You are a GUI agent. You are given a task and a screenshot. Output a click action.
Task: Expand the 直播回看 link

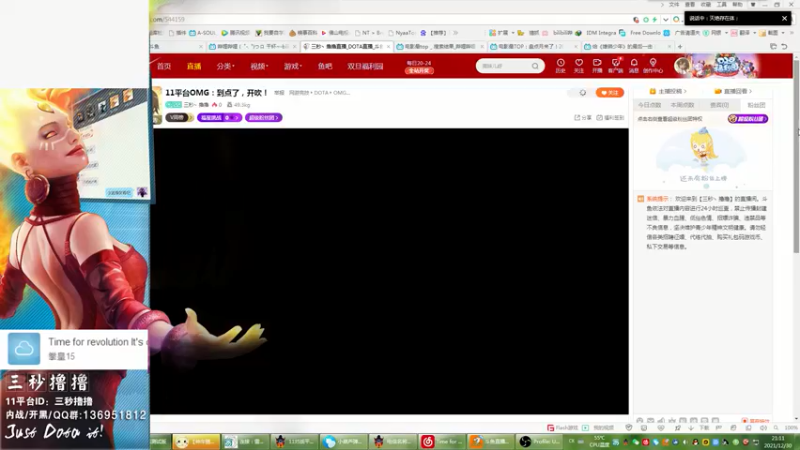coord(733,91)
